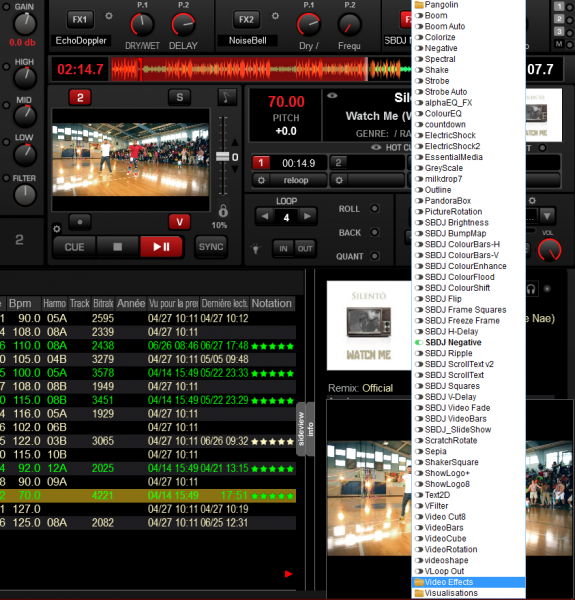575x600 pixels.
Task: Open the NoiseBell effect selector
Action: 248,41
